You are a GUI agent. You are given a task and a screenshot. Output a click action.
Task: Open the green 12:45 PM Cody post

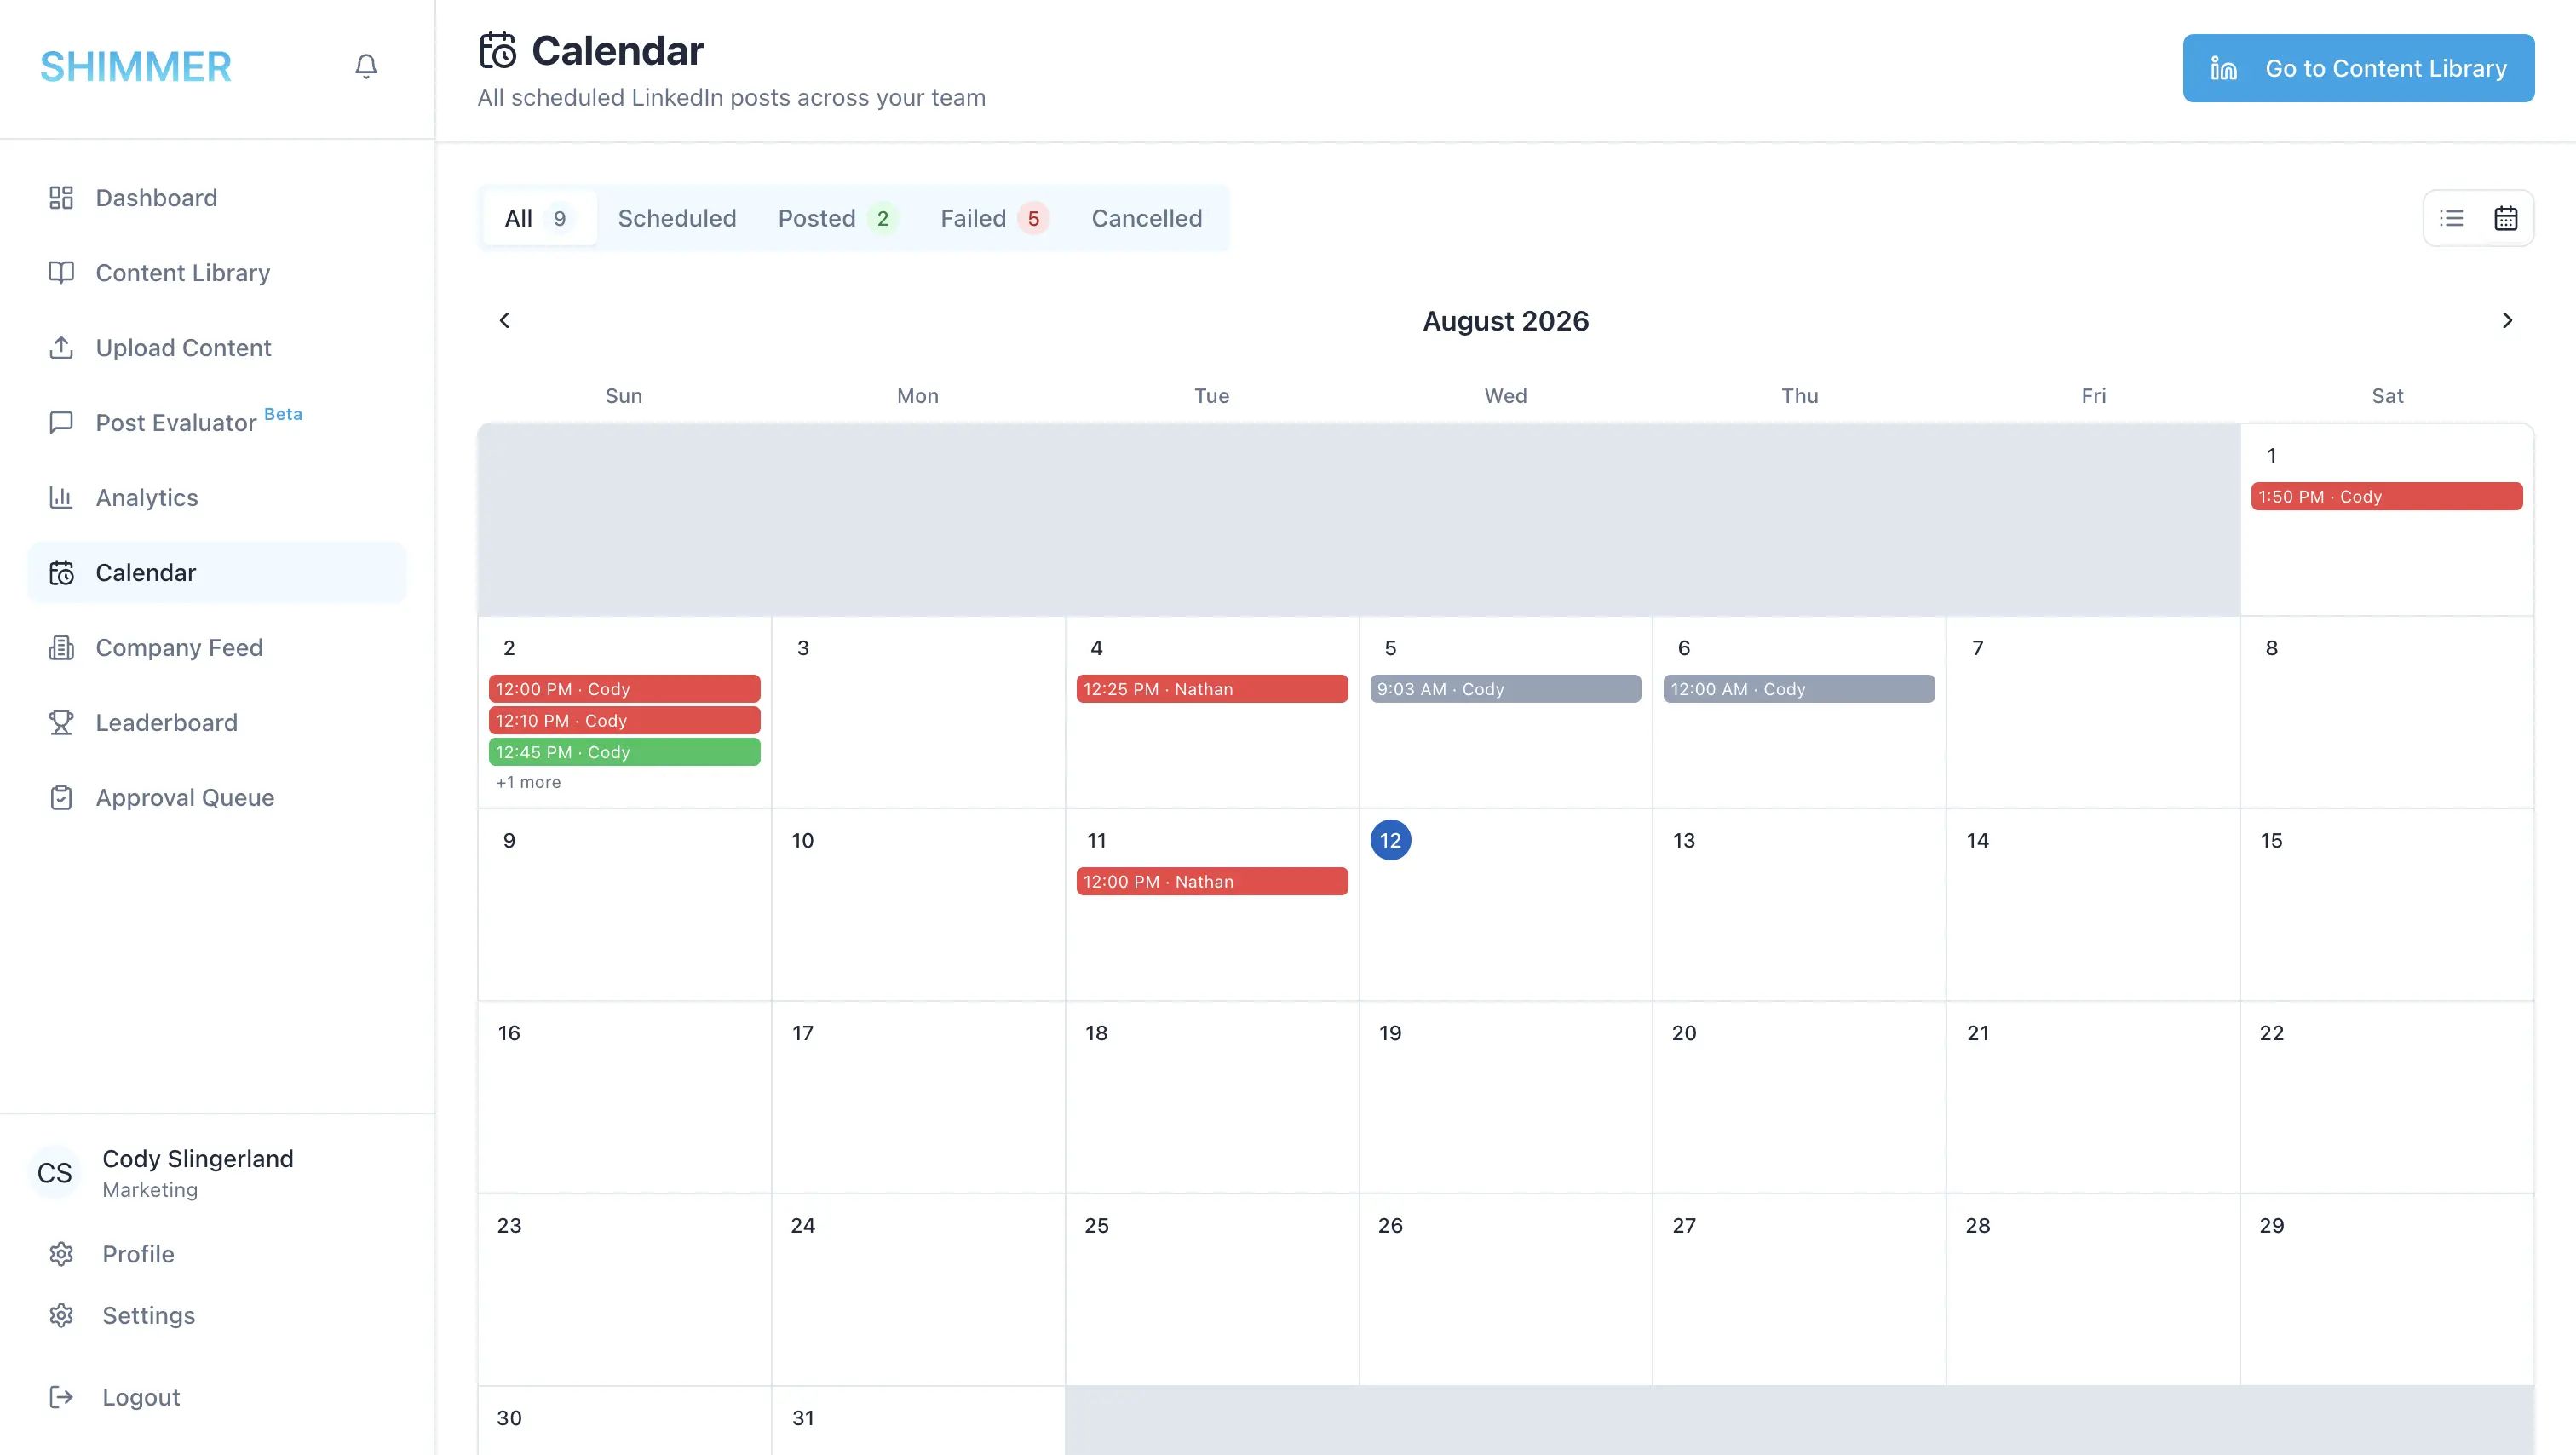624,752
